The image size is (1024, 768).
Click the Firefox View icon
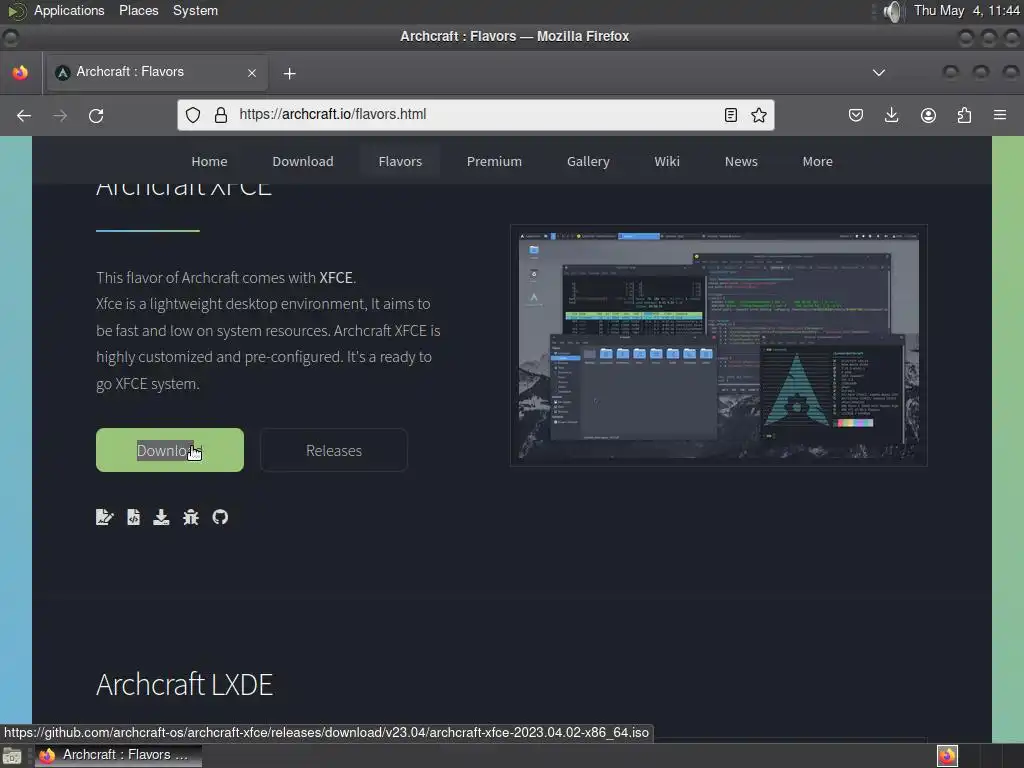coord(20,72)
